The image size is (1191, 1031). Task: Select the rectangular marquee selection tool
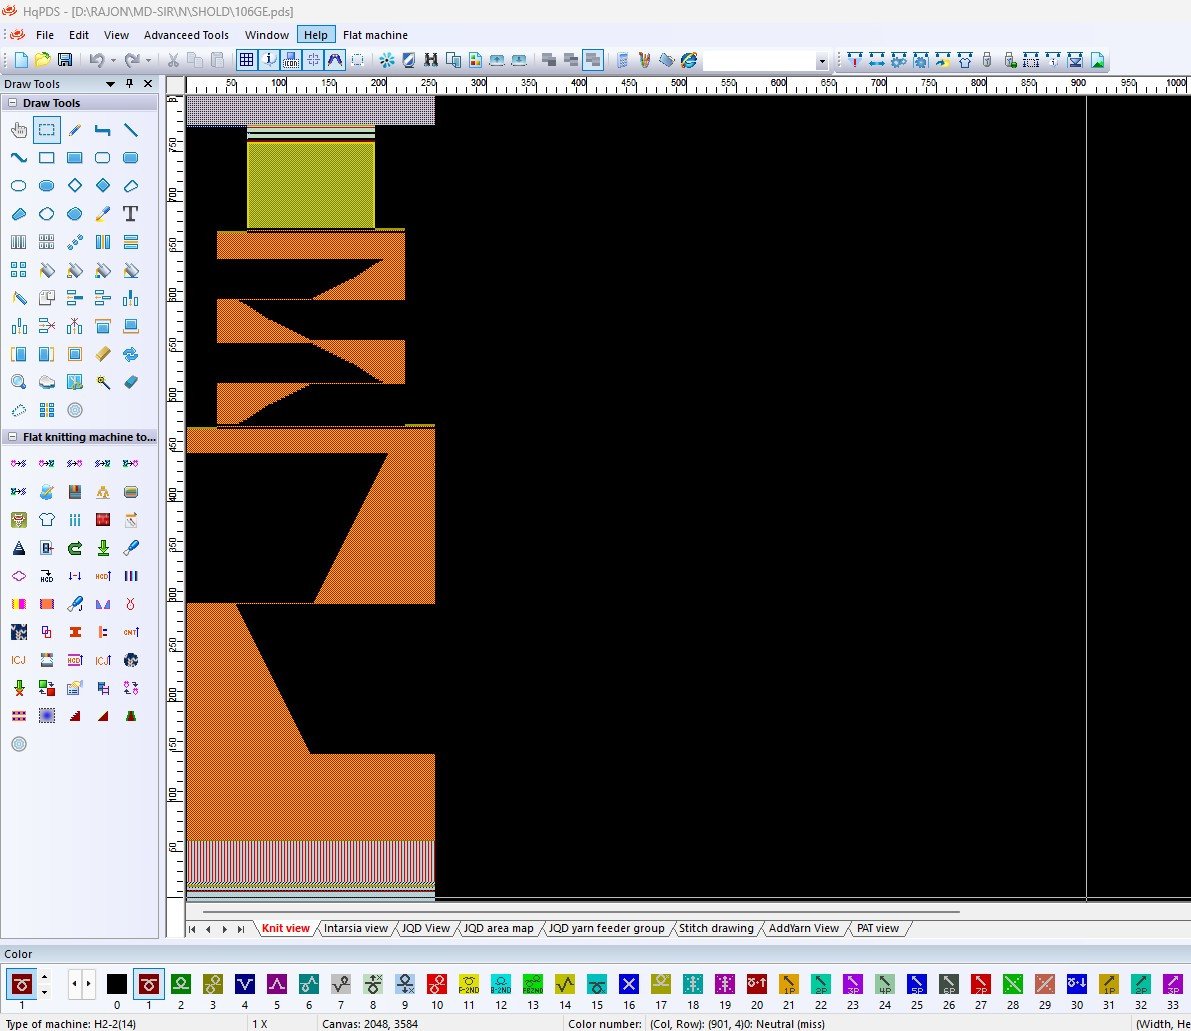[46, 130]
